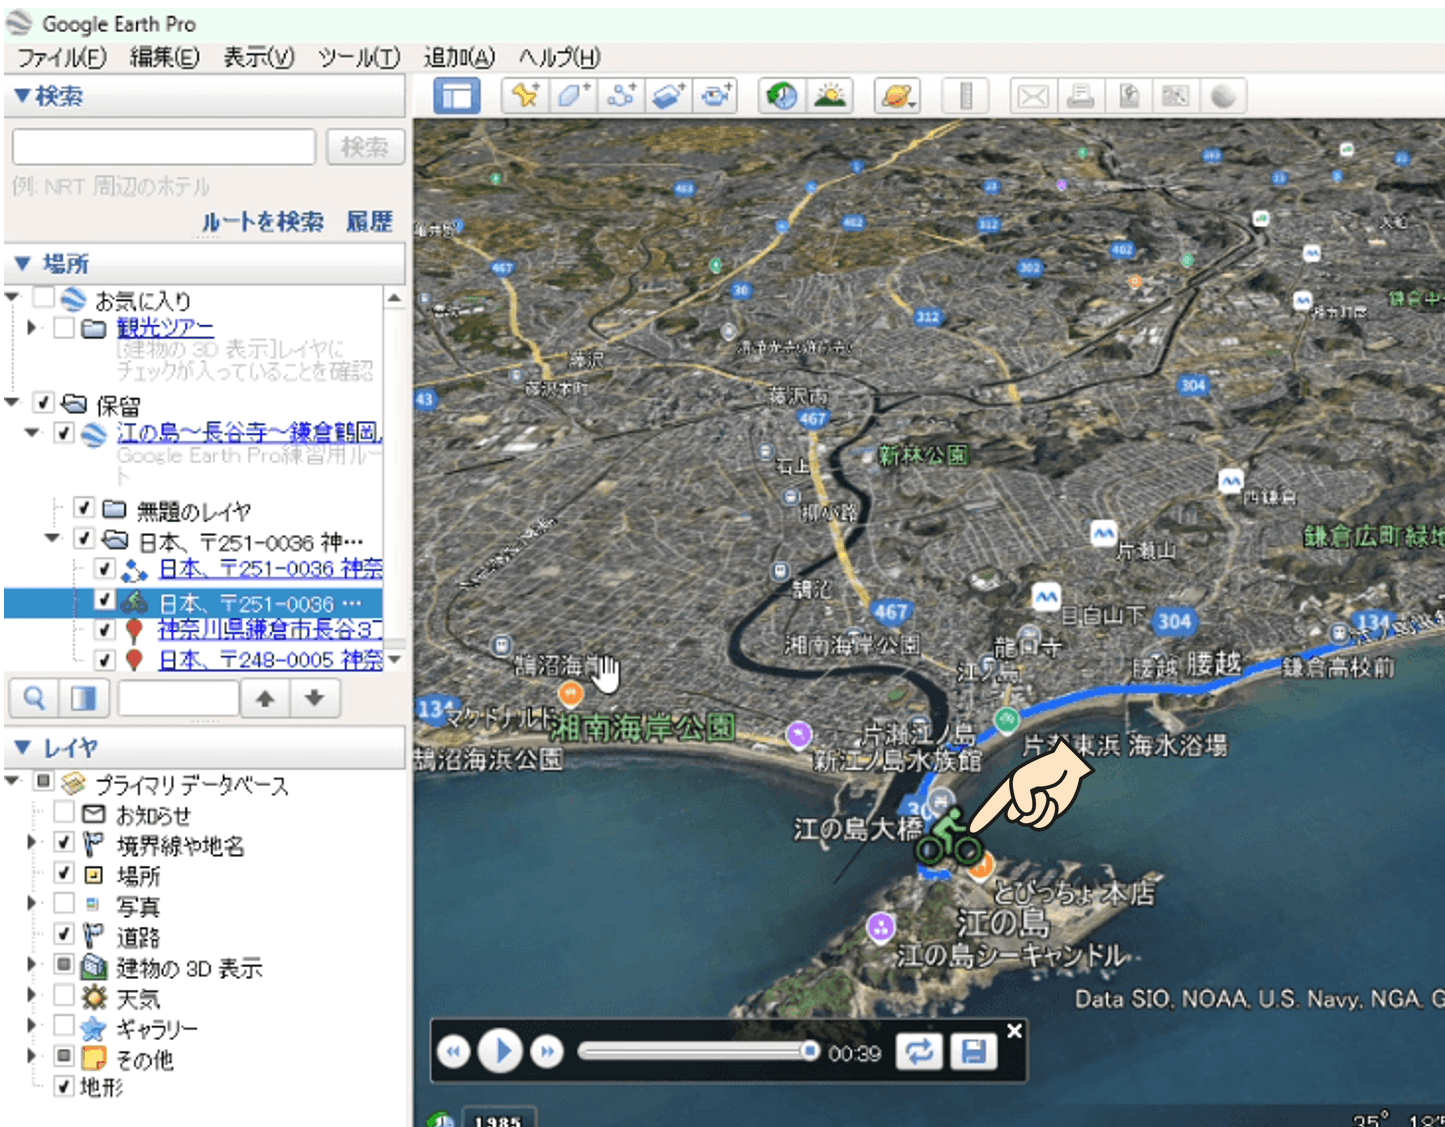Viewport: 1445px width, 1127px height.
Task: Collapse the 保留 folder tree
Action: (x=12, y=403)
